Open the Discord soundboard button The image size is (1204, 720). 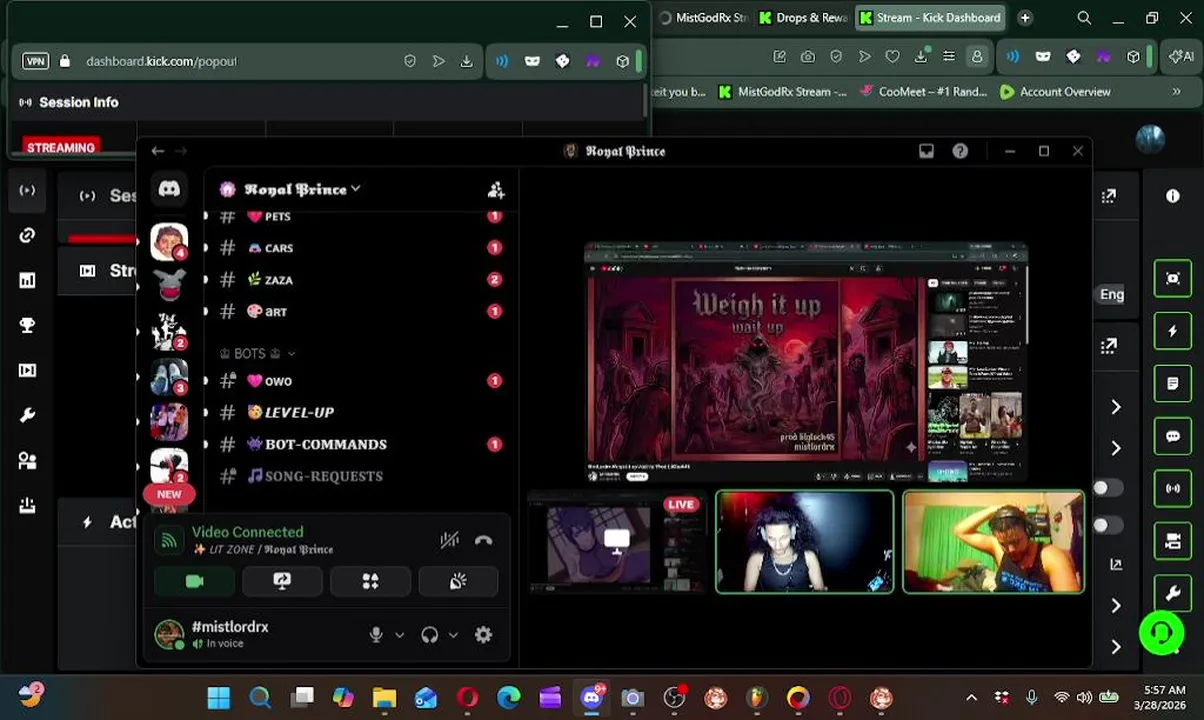pyautogui.click(x=458, y=581)
